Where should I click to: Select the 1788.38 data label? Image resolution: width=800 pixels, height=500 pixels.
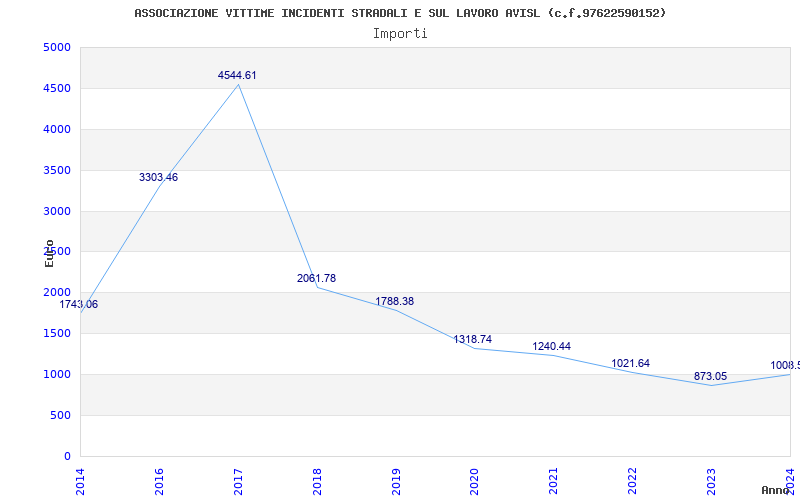click(x=394, y=302)
